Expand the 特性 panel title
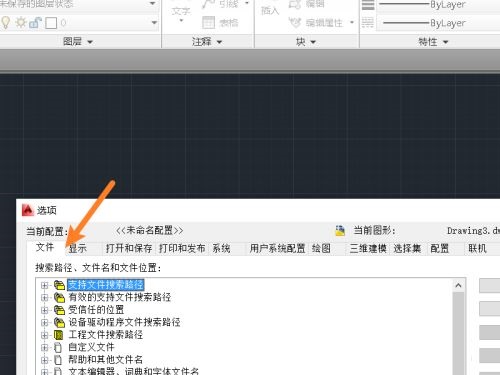Viewport: 500px width, 375px height. [x=433, y=42]
